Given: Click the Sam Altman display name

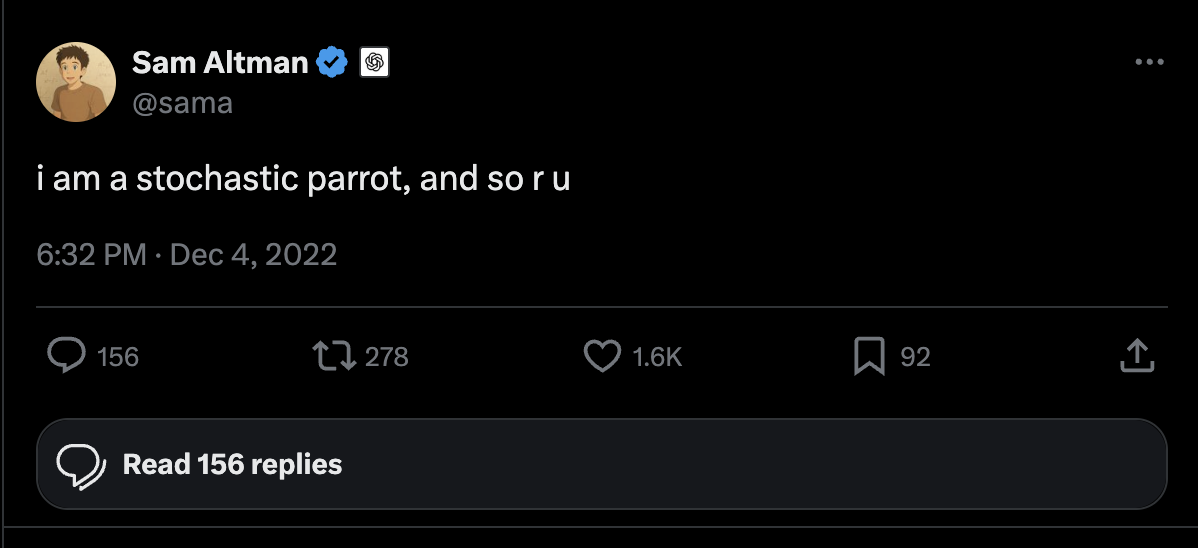Looking at the screenshot, I should (x=220, y=63).
